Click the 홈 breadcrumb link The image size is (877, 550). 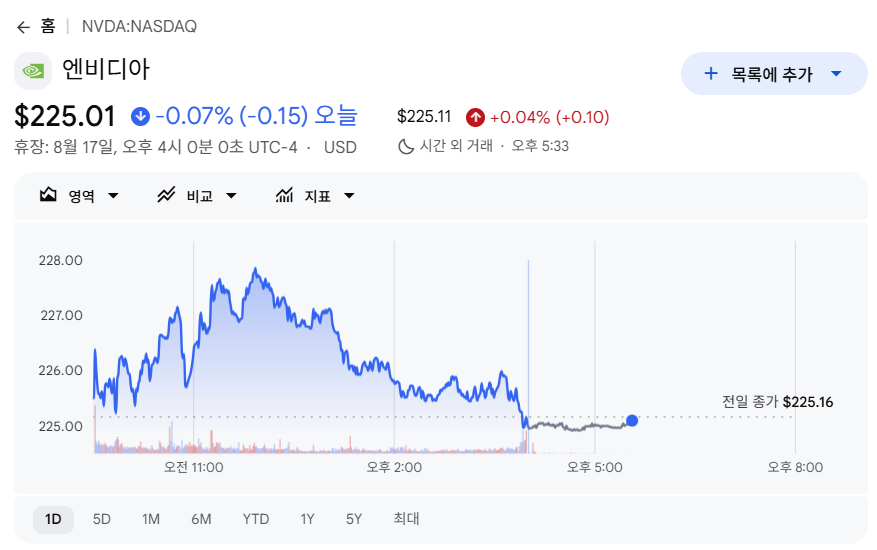[48, 26]
